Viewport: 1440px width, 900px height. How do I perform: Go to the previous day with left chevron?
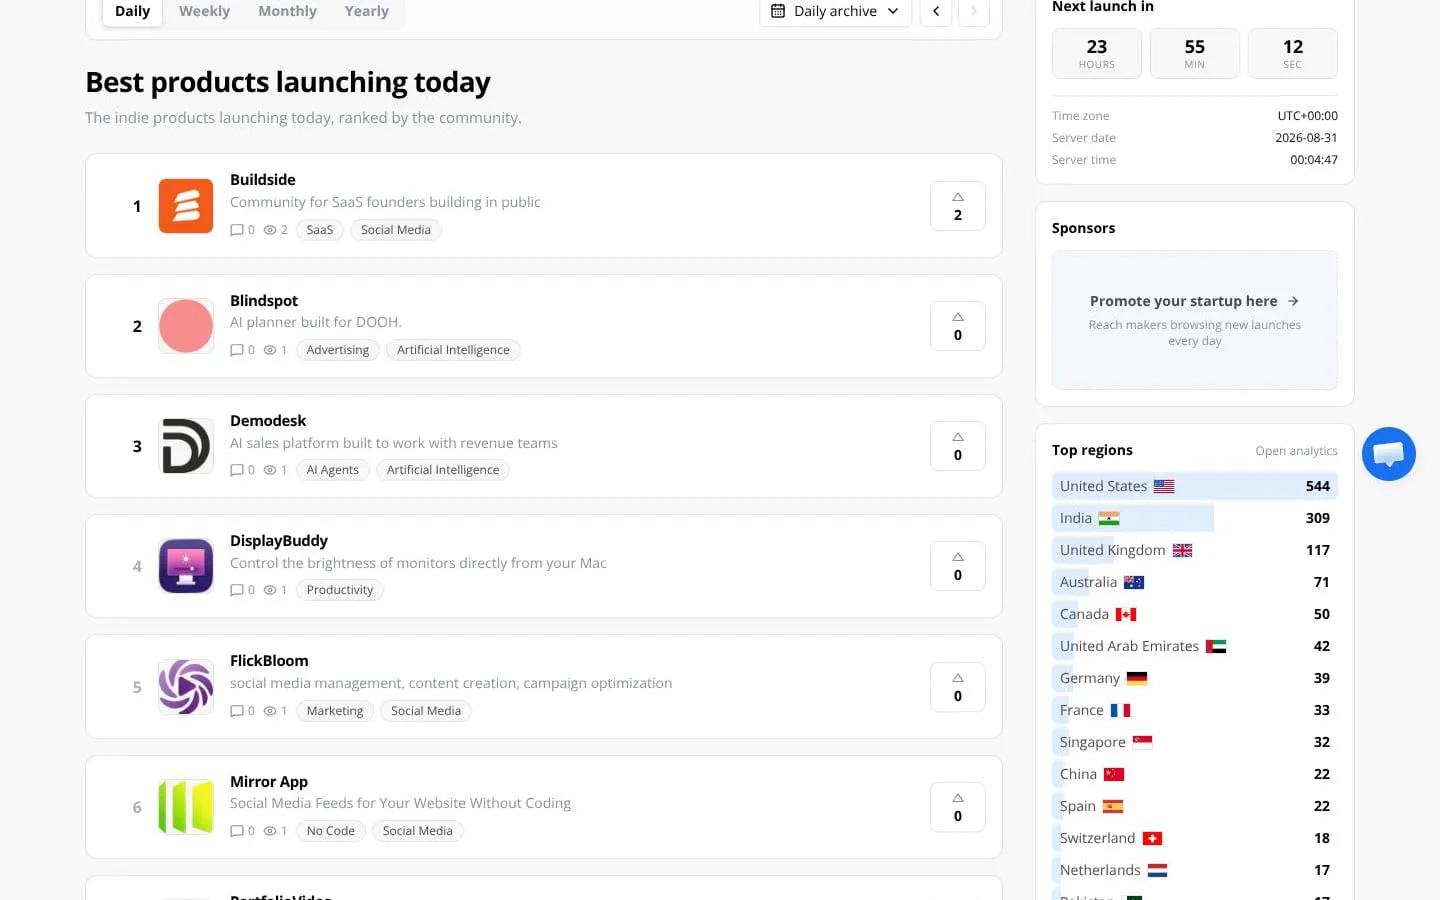tap(936, 11)
